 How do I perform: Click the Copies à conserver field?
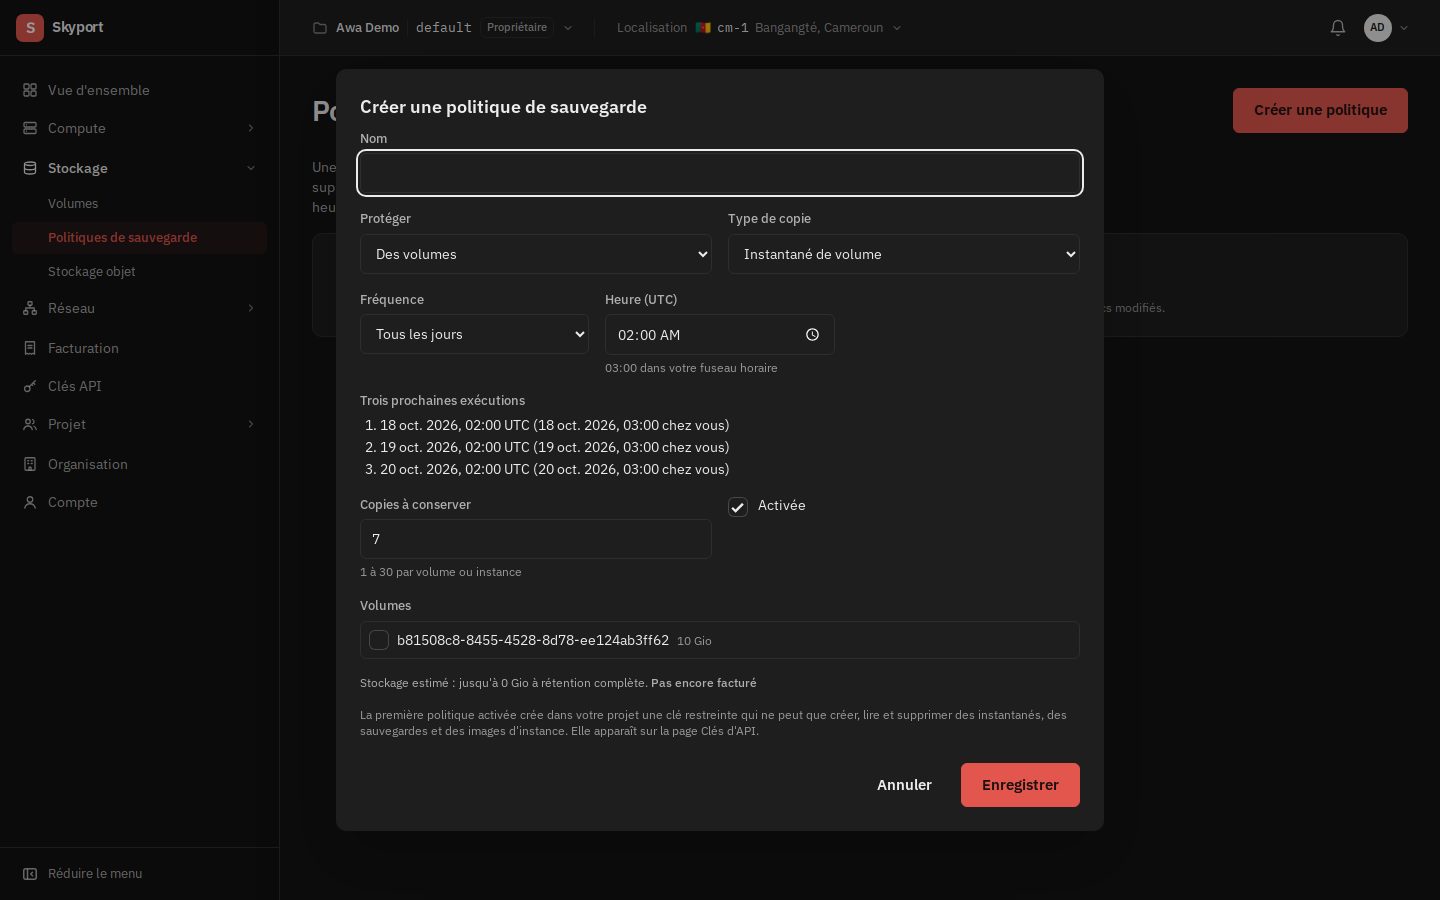click(x=536, y=539)
